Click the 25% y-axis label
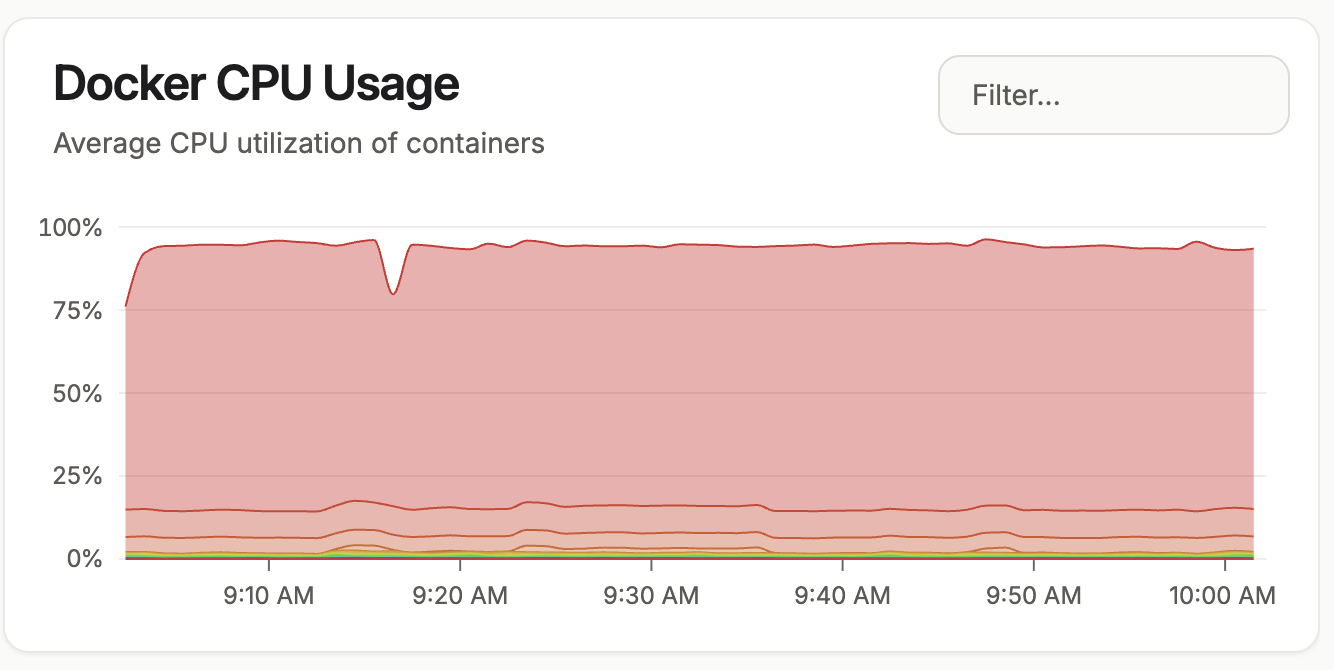Image resolution: width=1334 pixels, height=670 pixels. click(77, 476)
